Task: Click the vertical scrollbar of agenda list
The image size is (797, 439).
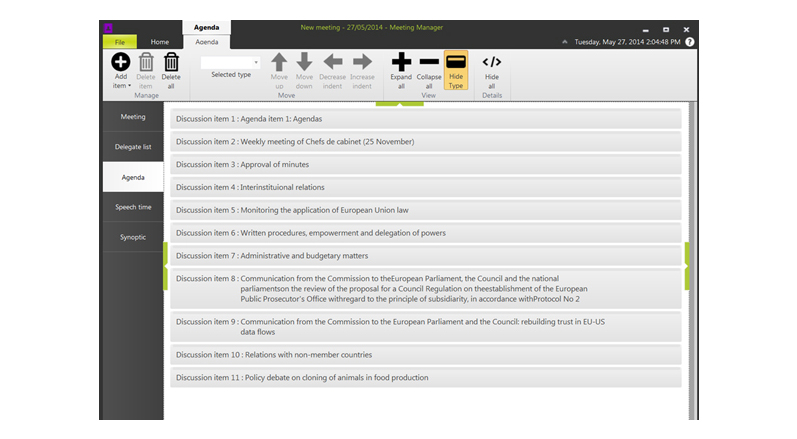Action: (692, 261)
